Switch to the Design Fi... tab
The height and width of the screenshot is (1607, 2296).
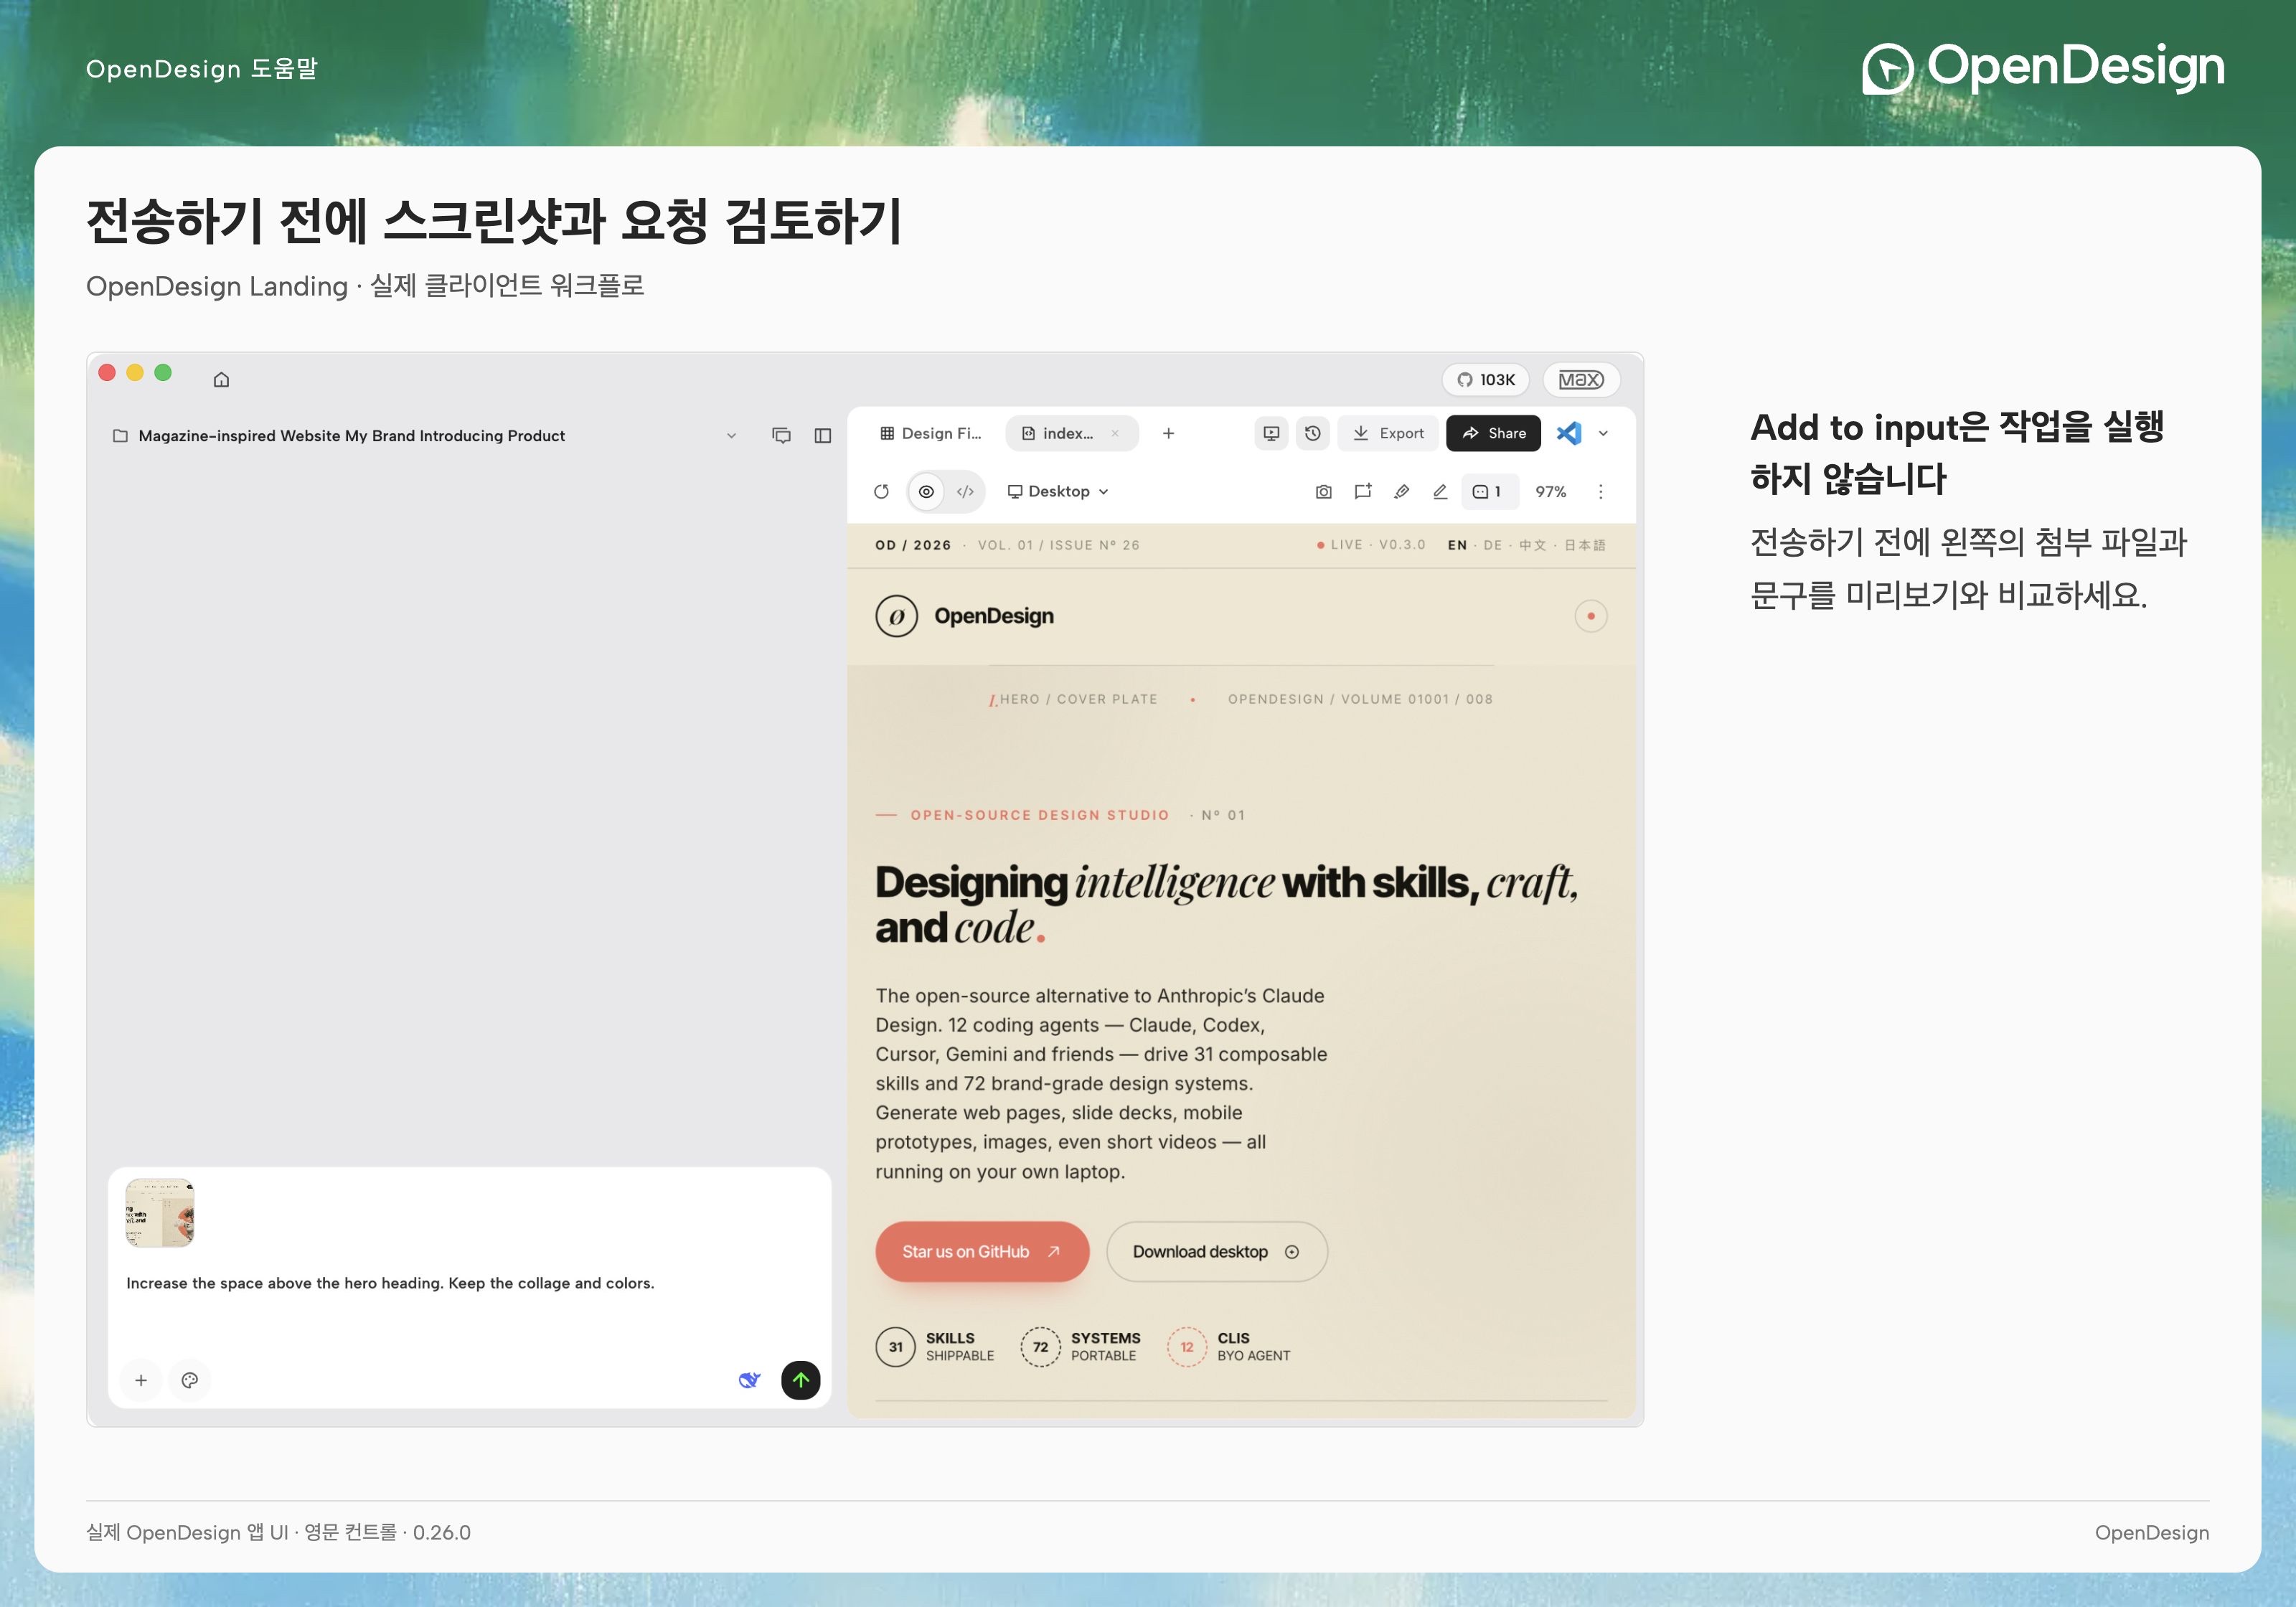point(931,433)
